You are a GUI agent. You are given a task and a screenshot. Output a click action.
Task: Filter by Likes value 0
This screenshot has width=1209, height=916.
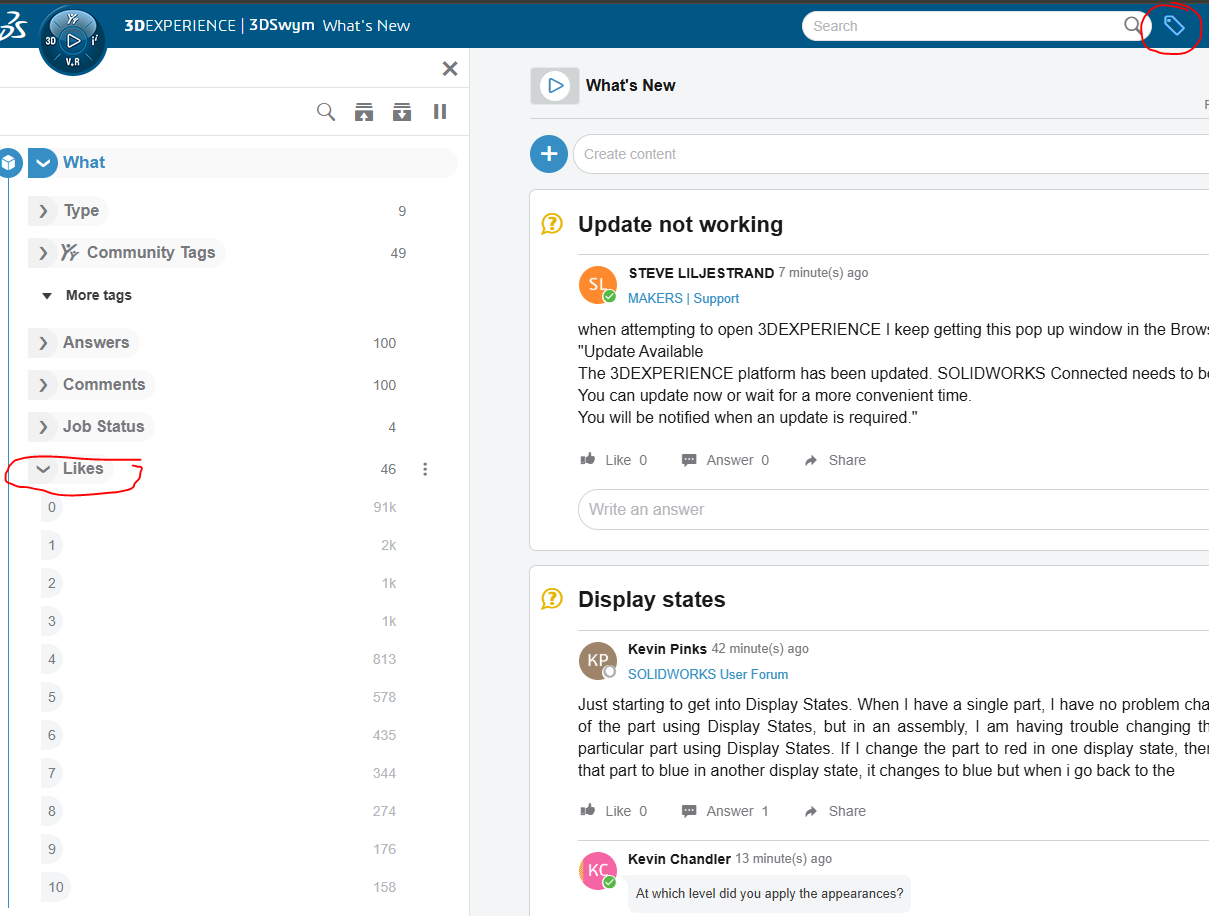click(x=52, y=507)
